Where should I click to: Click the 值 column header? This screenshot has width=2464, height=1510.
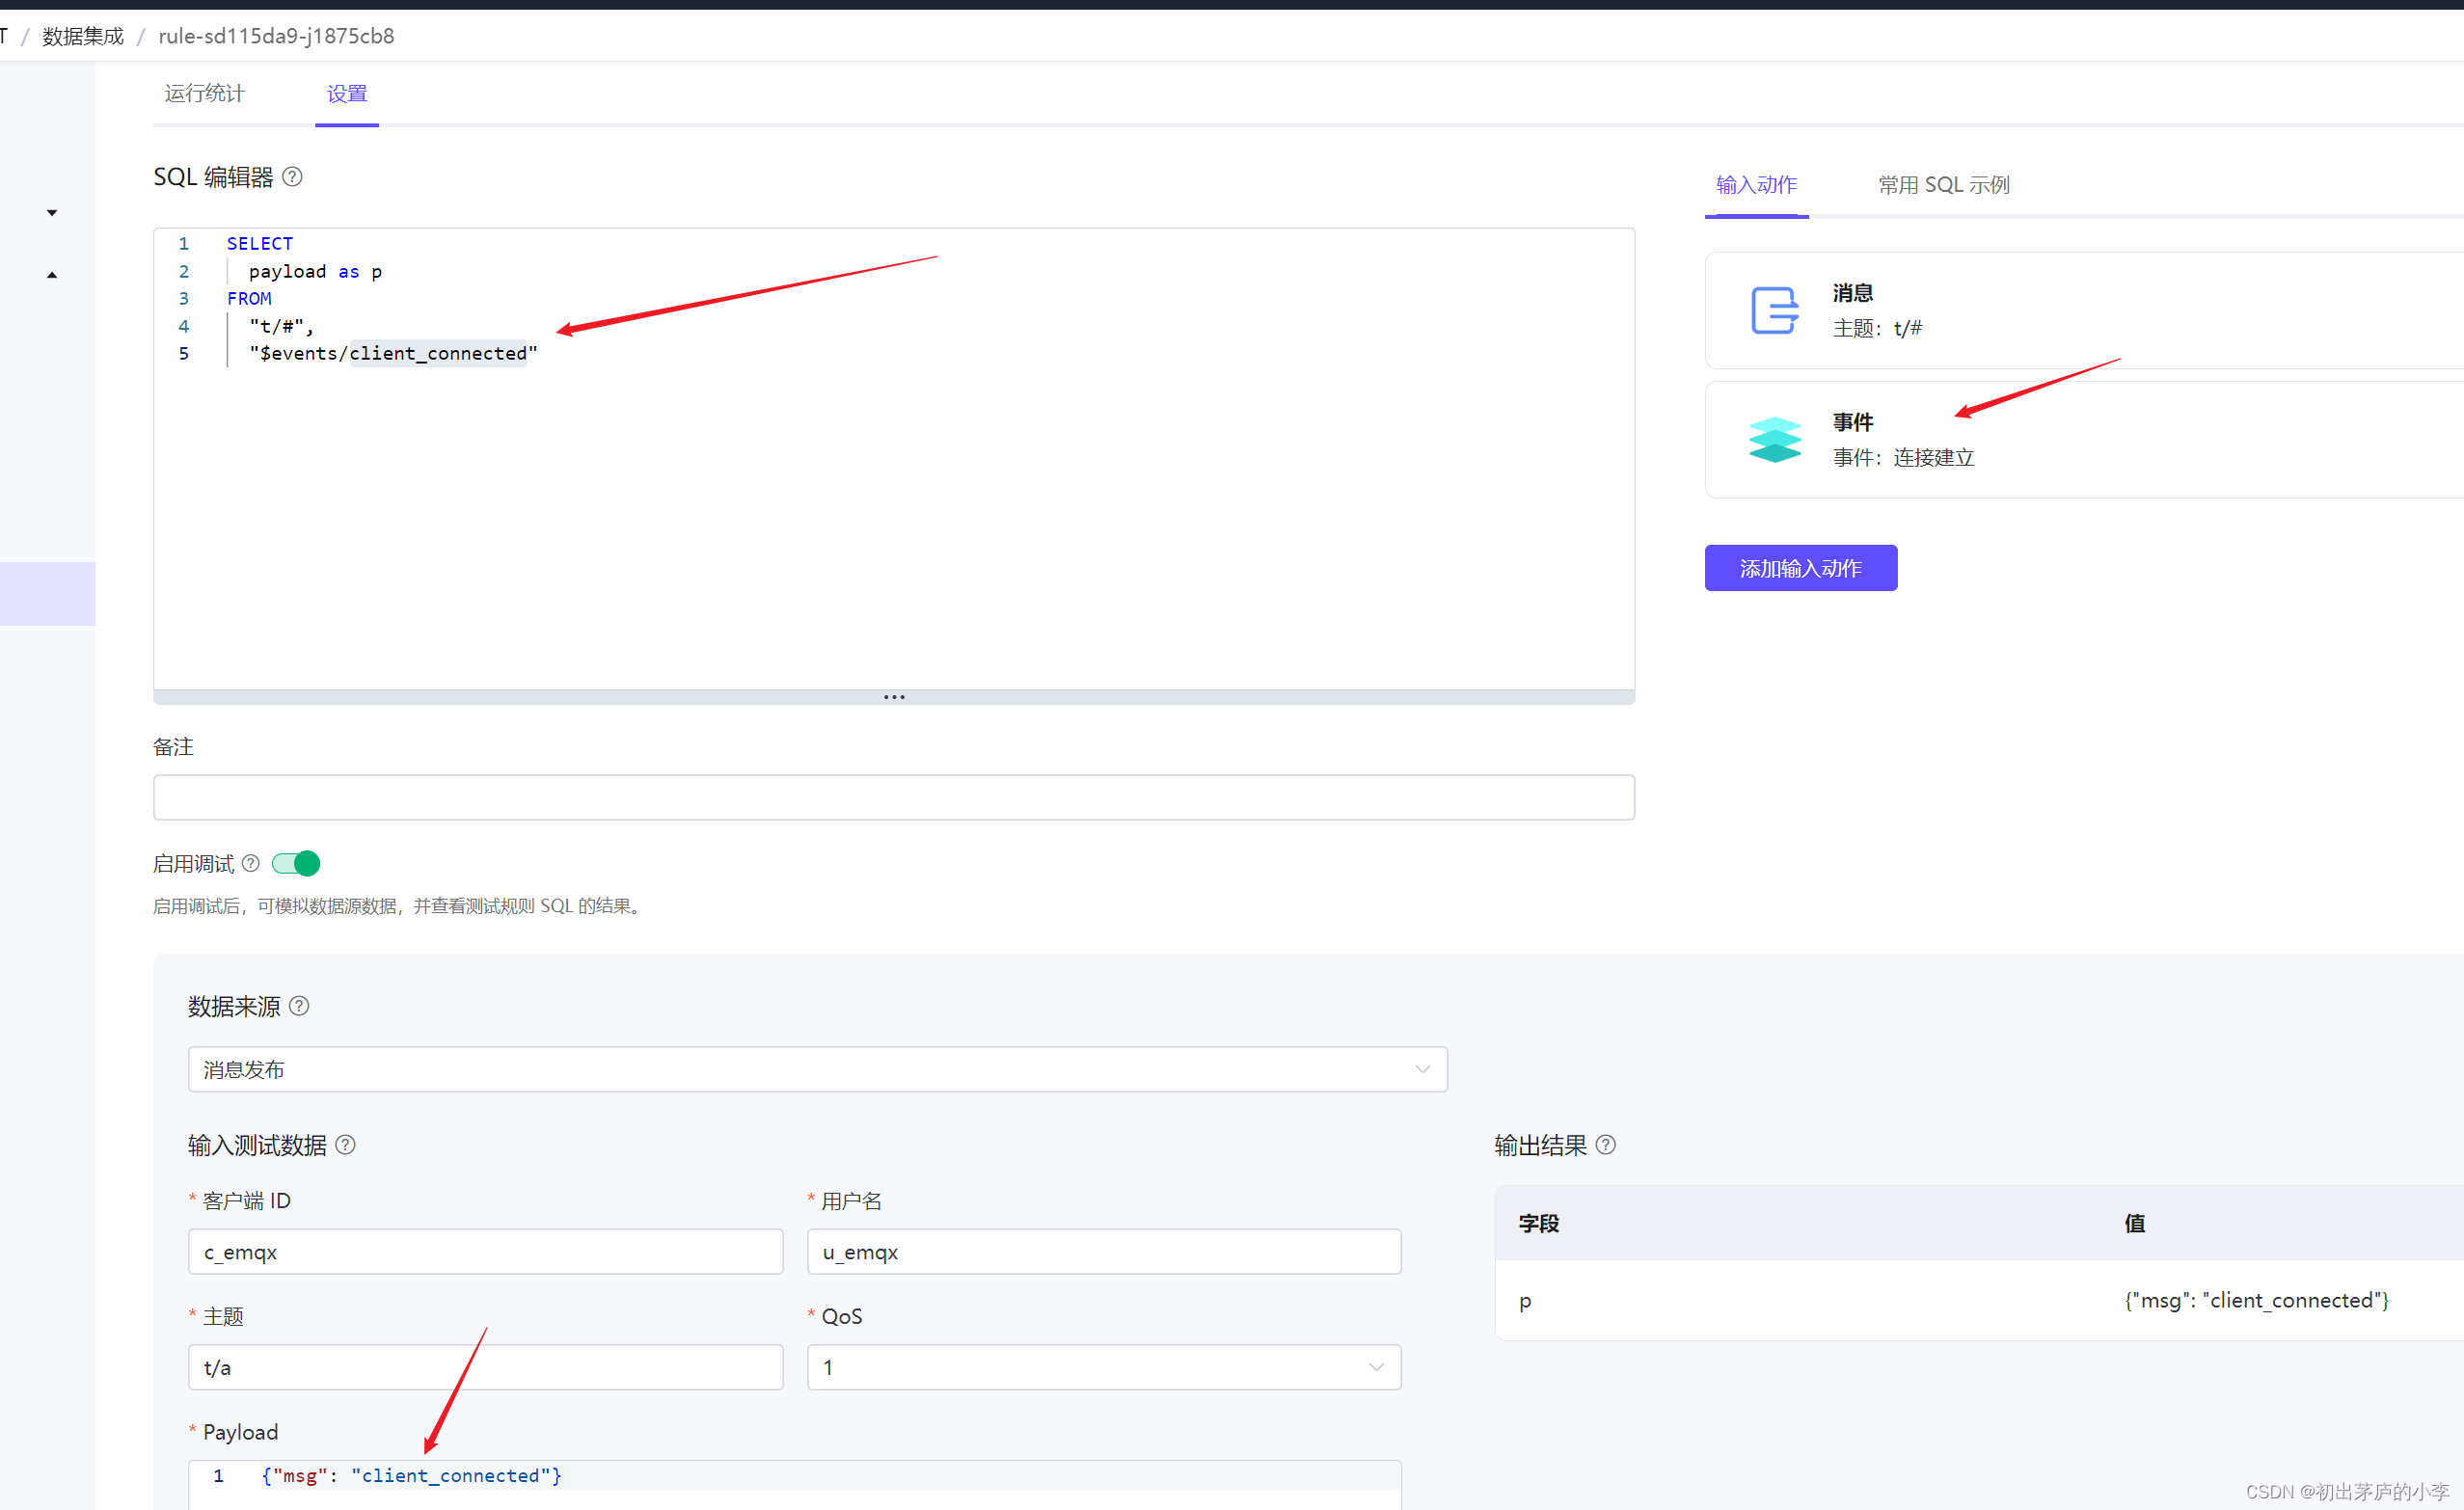tap(2134, 1223)
